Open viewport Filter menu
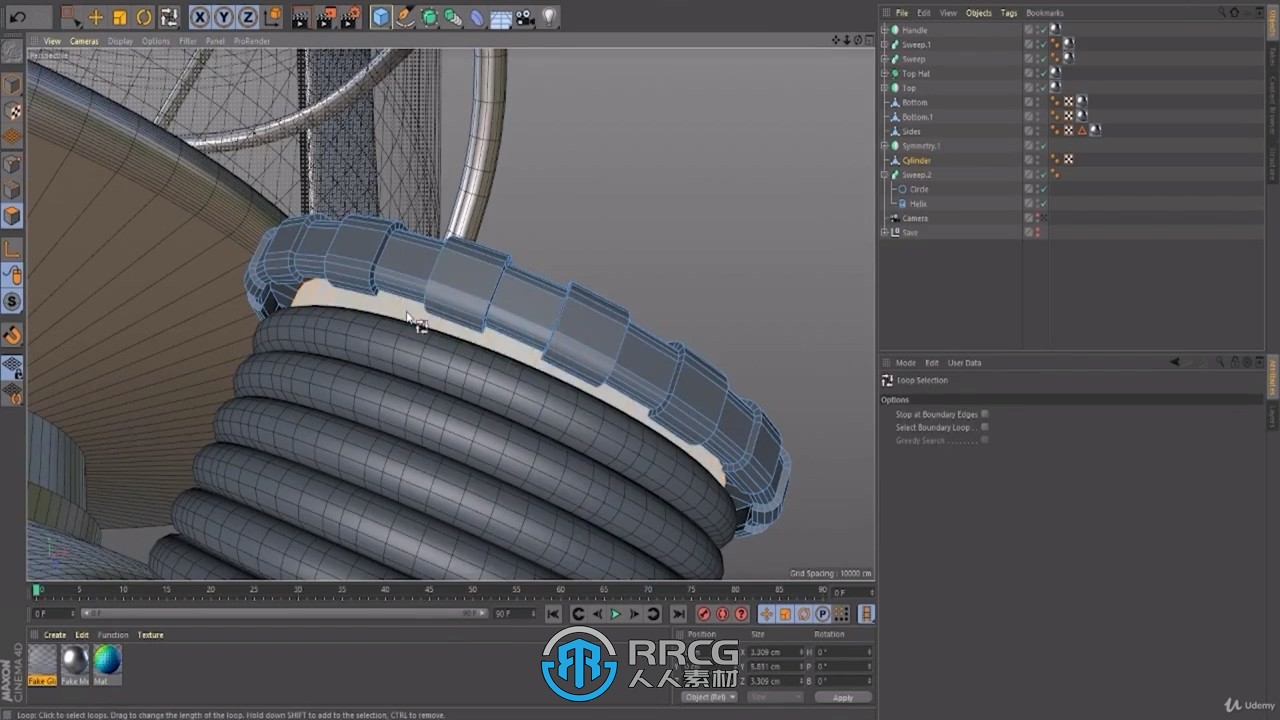Screen dimensions: 1280x720 [188, 41]
